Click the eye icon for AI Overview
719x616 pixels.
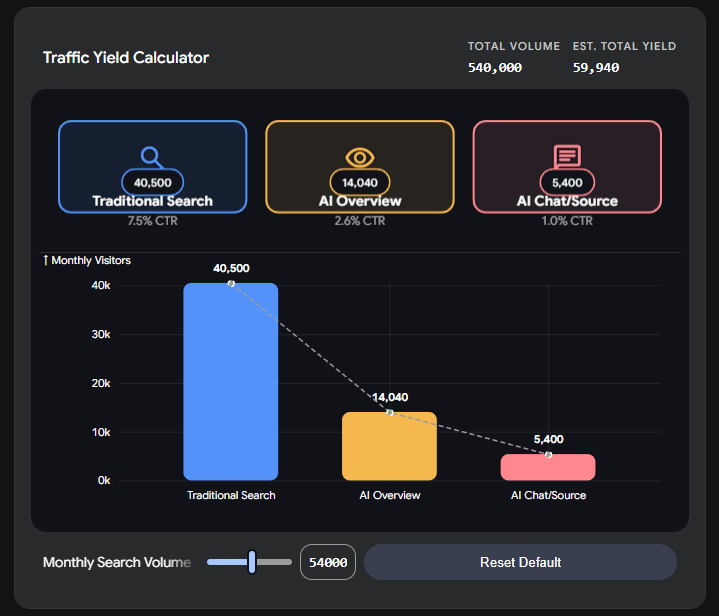[x=359, y=157]
